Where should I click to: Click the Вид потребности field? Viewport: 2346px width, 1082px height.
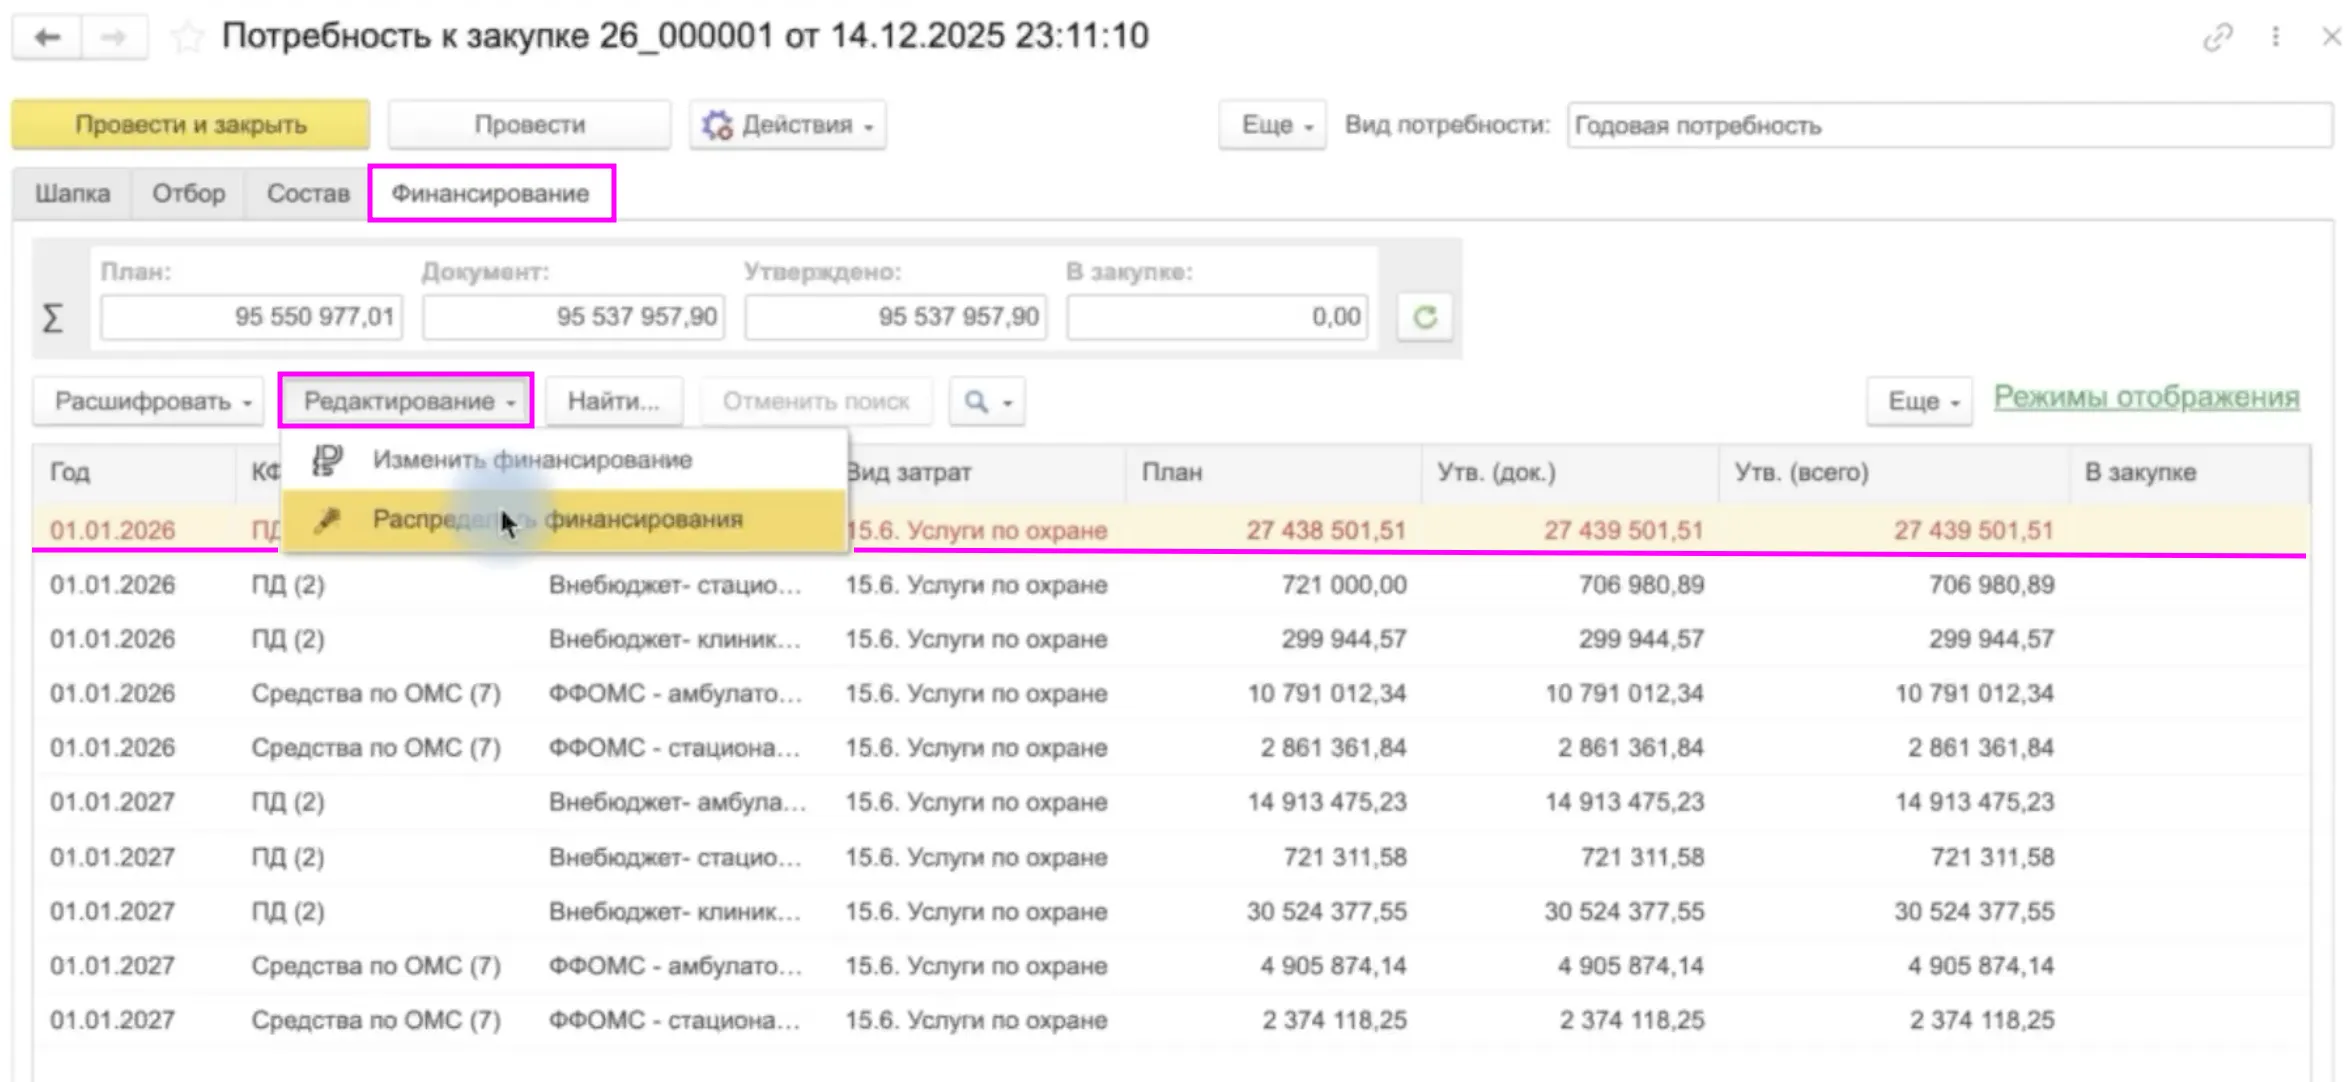(1949, 126)
